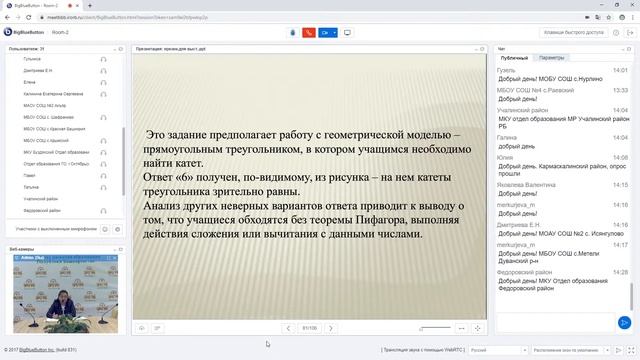This screenshot has height=360, width=640.
Task: Click the BigBlueButton logo
Action: [24, 32]
